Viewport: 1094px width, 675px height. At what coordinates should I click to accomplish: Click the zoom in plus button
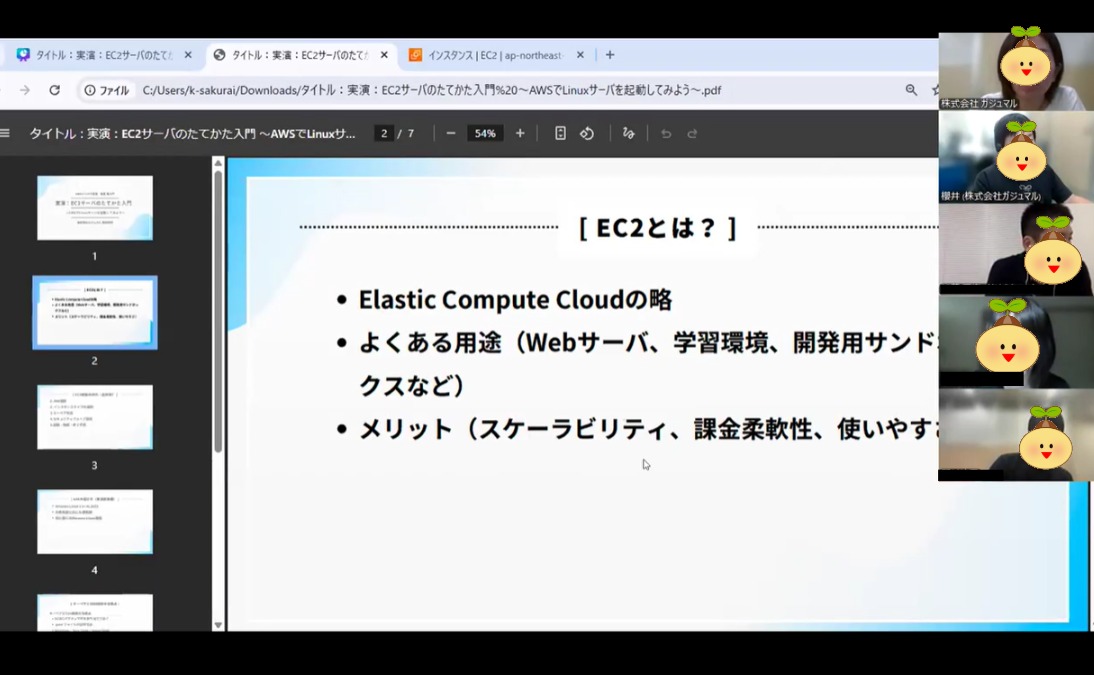pos(520,133)
